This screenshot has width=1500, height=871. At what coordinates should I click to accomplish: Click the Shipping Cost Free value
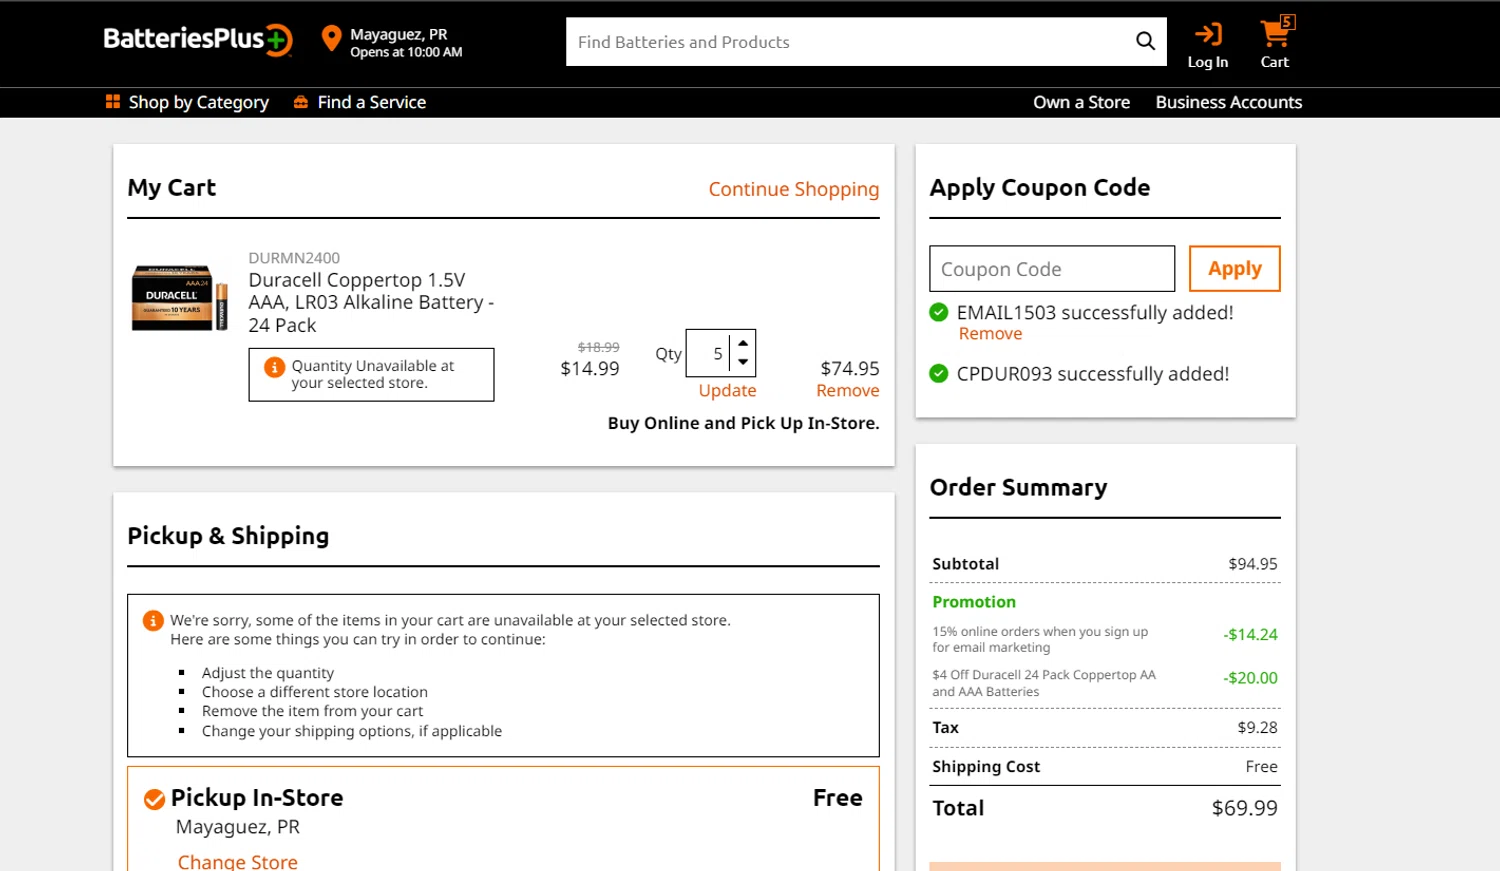(1262, 766)
